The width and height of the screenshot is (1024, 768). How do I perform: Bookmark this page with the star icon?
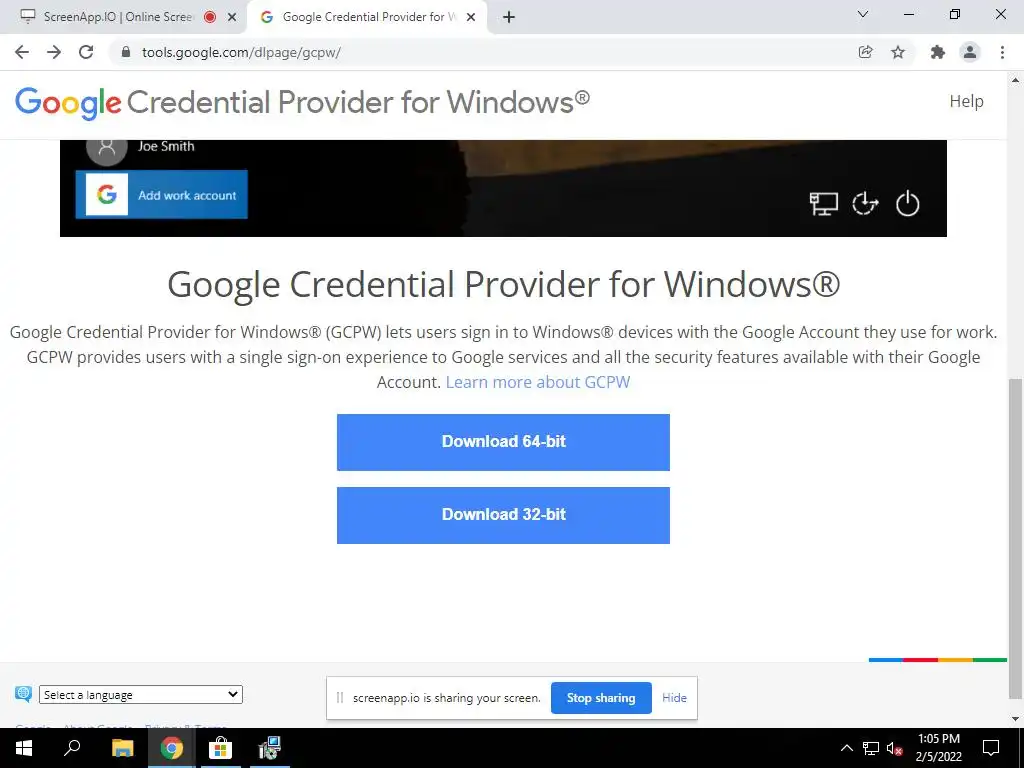(898, 52)
